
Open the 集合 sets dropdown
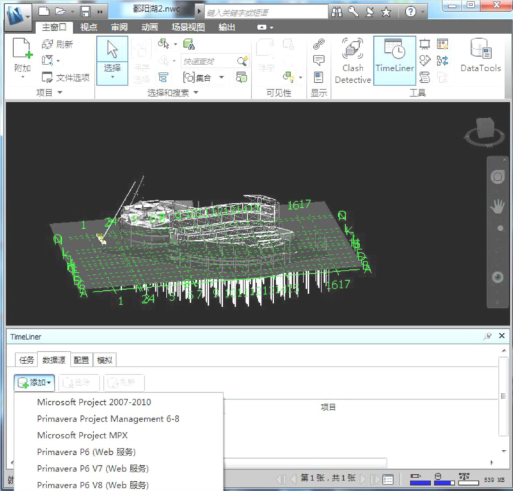(221, 77)
